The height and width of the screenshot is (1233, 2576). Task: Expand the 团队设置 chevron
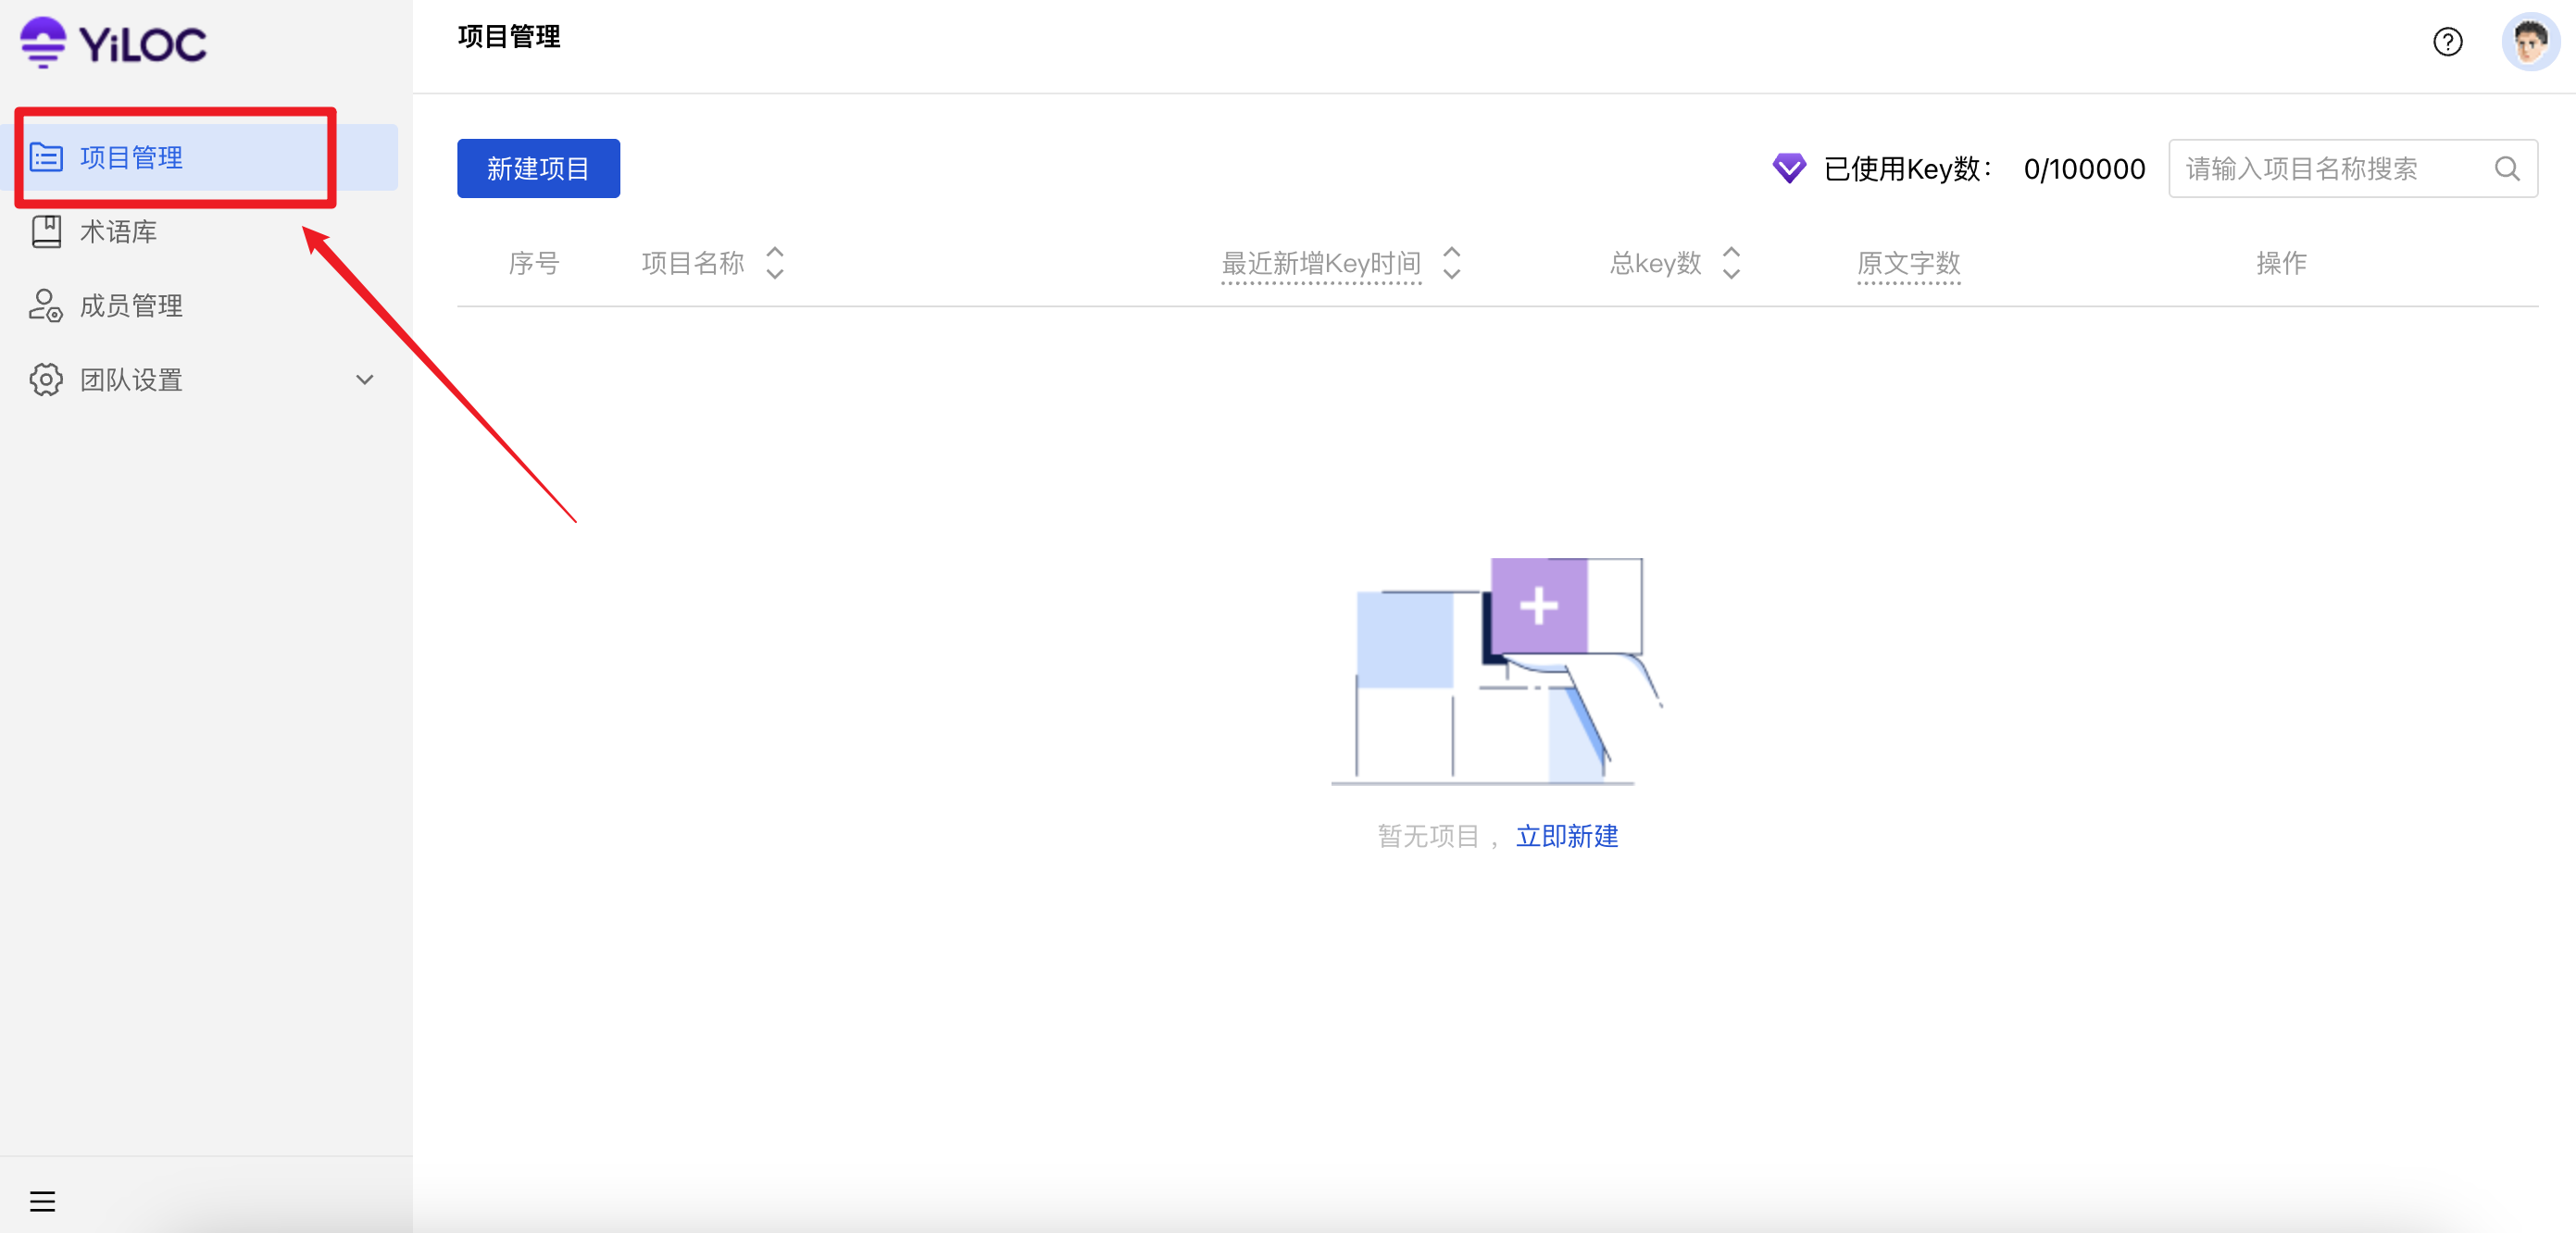[x=365, y=380]
